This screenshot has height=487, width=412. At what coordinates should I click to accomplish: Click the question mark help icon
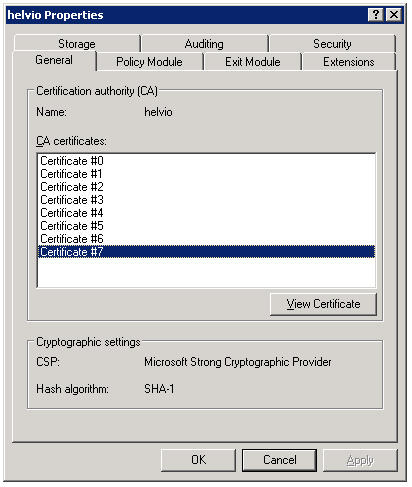376,15
